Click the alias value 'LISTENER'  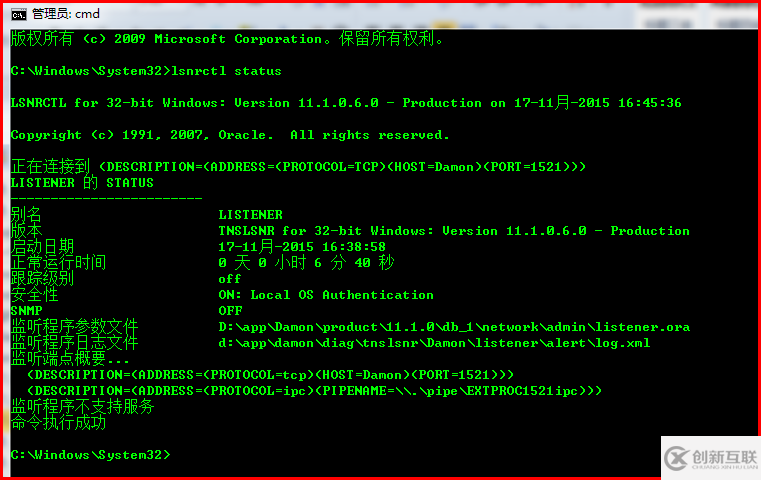[x=250, y=215]
